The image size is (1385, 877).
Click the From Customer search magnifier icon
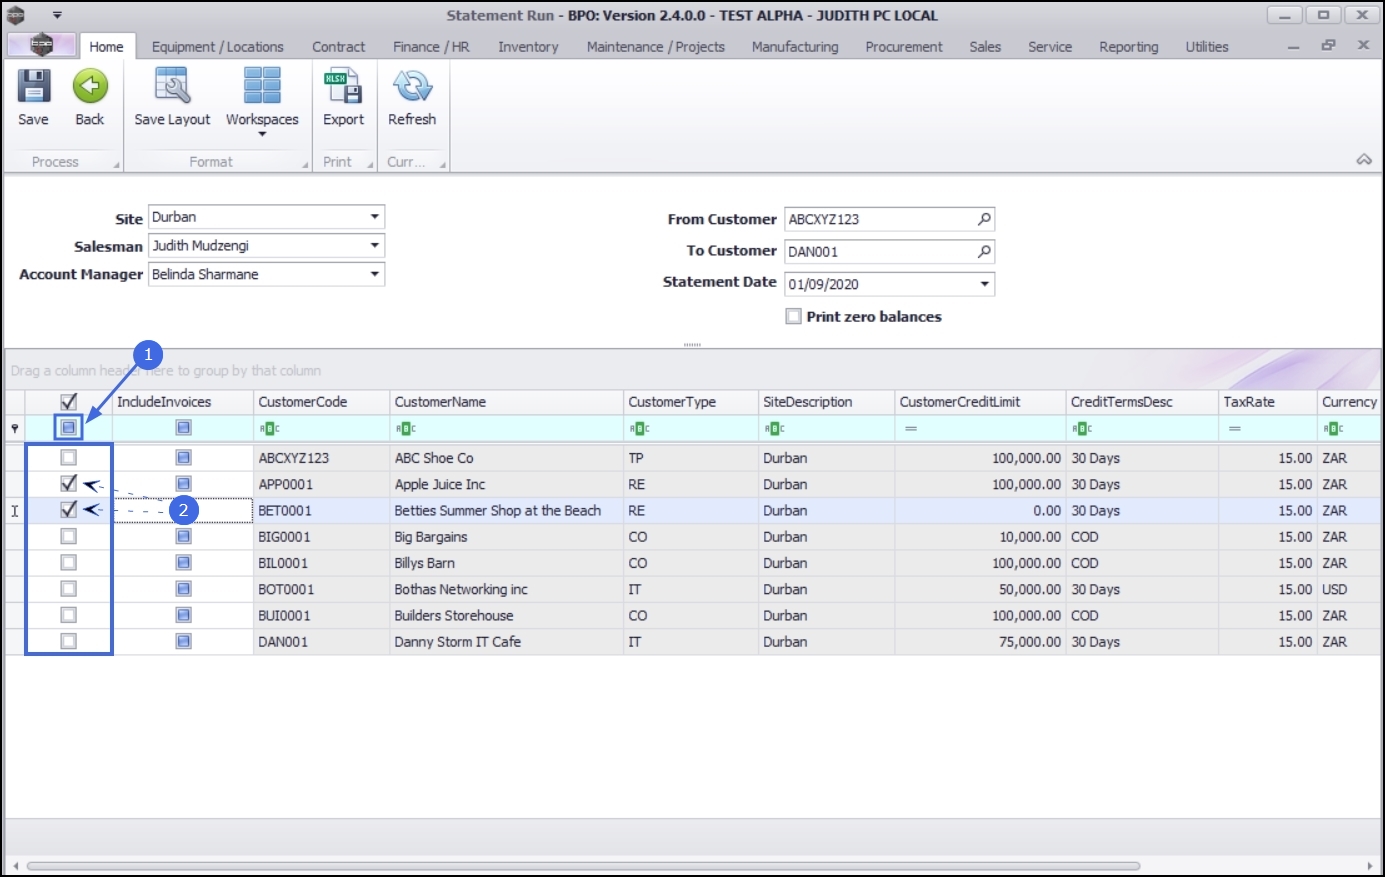tap(984, 219)
